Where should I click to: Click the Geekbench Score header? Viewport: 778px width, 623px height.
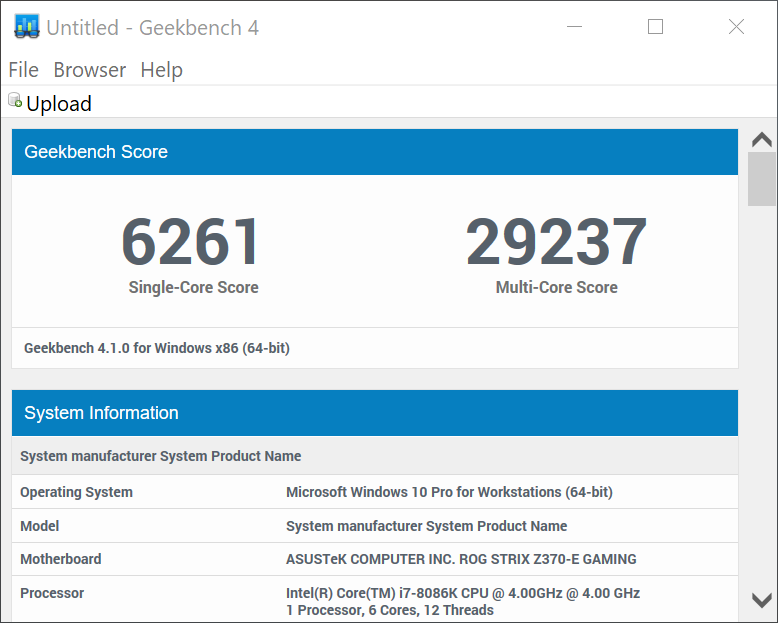[x=375, y=152]
